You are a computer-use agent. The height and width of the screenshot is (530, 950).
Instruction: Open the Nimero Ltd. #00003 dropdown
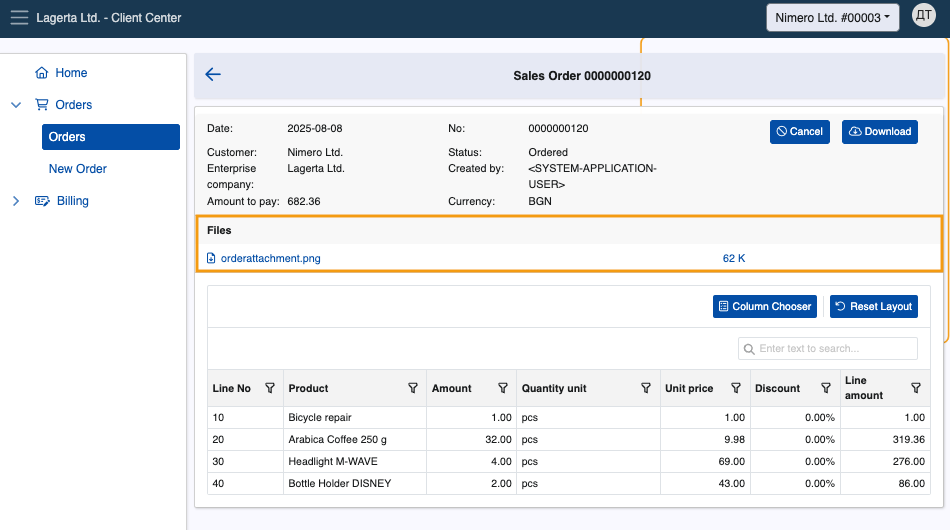tap(832, 18)
